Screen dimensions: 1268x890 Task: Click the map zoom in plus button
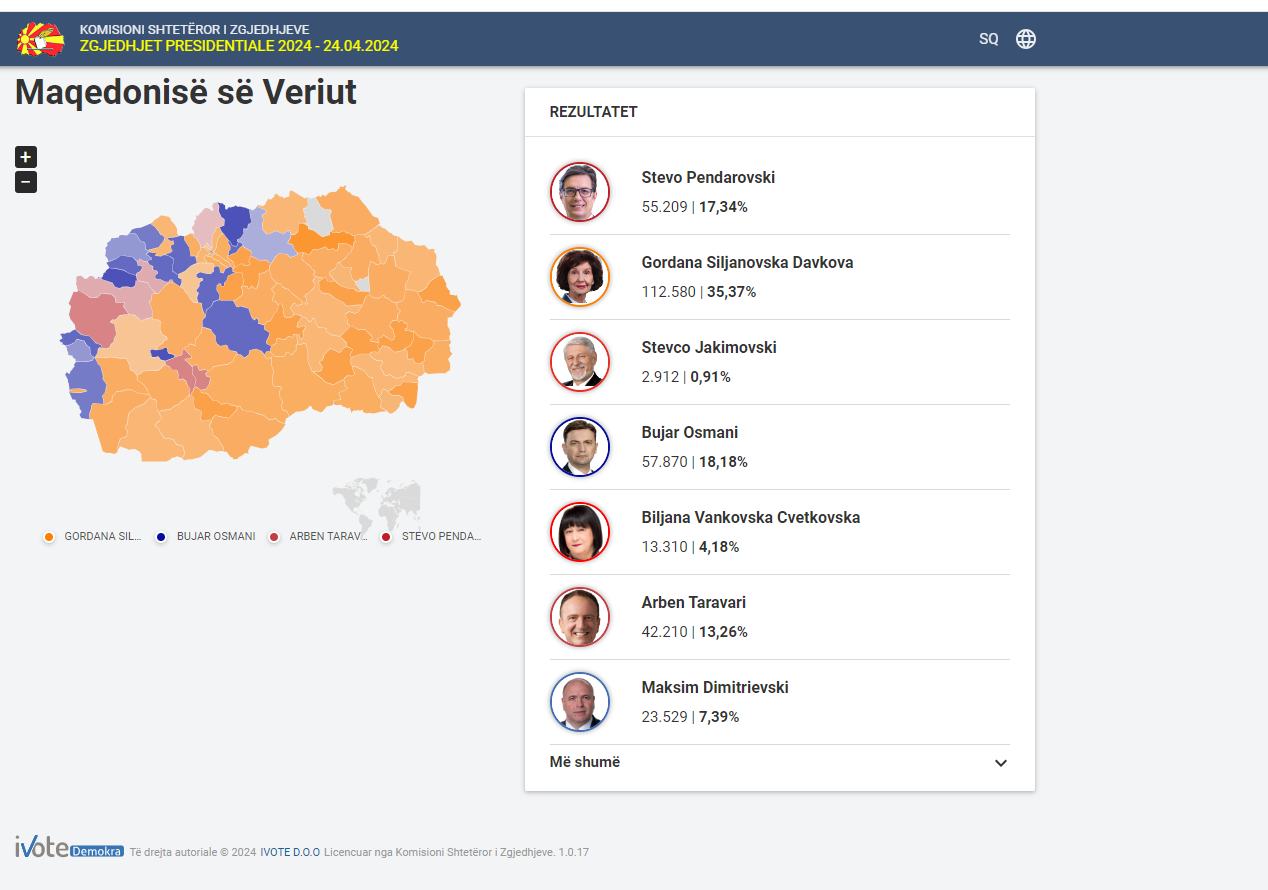coord(26,157)
